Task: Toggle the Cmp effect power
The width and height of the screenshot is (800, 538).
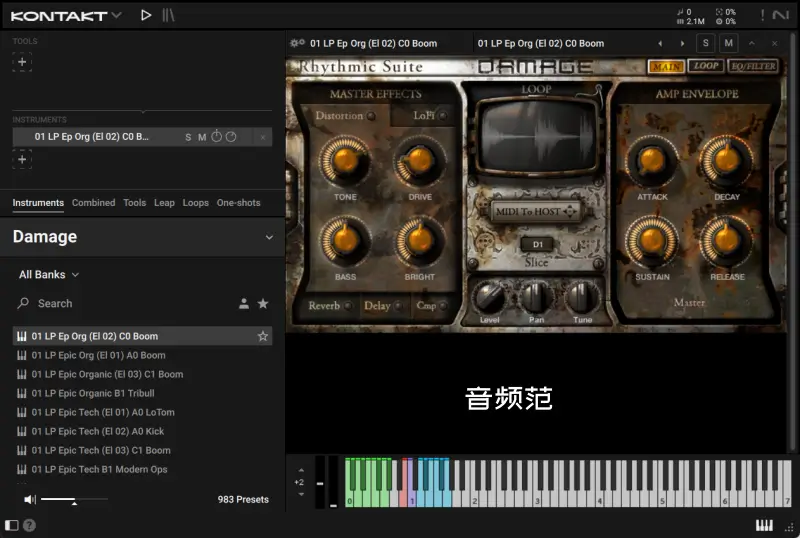Action: coord(443,306)
